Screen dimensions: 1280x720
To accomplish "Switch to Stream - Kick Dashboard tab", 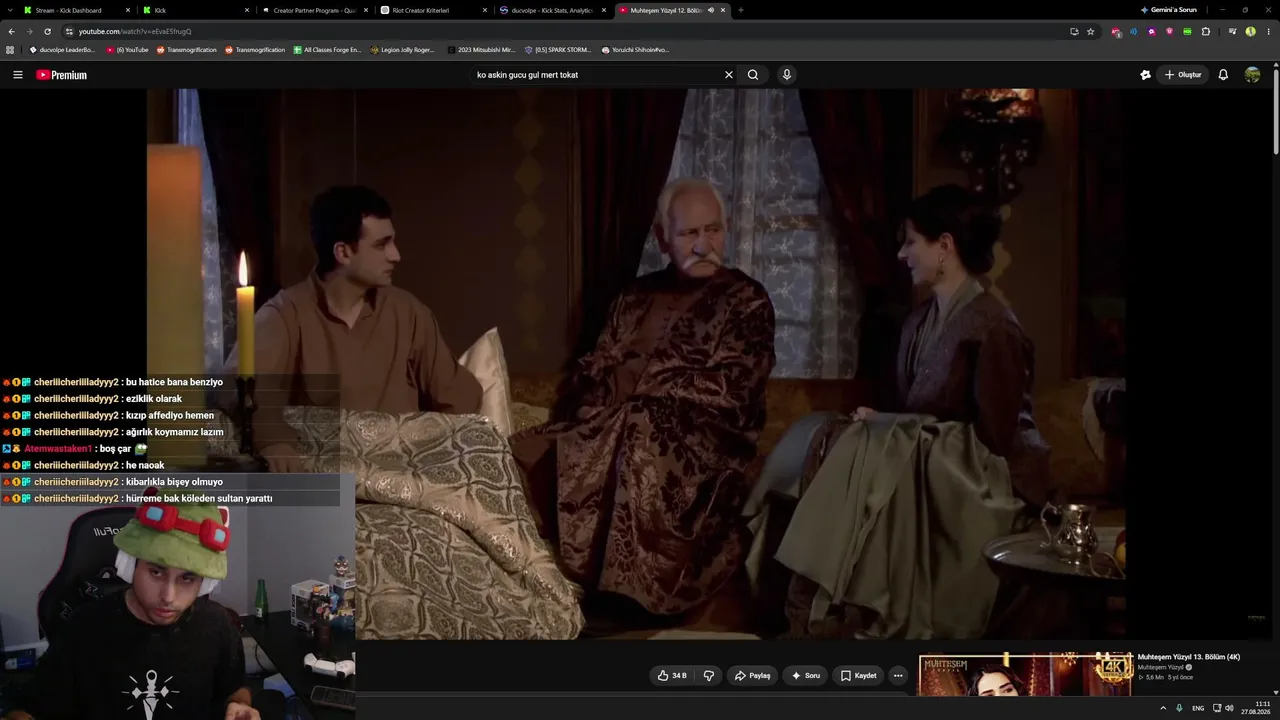I will point(76,10).
